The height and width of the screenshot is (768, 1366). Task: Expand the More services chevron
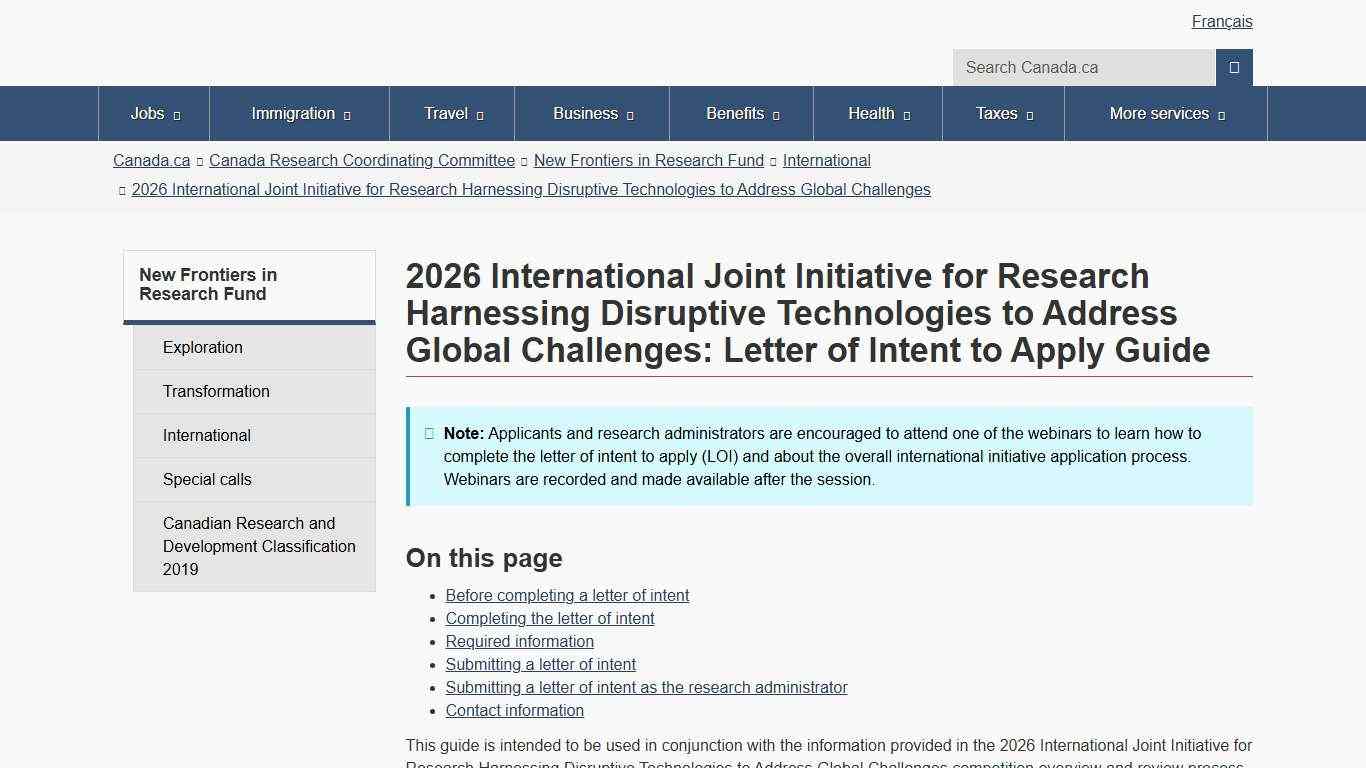1221,114
